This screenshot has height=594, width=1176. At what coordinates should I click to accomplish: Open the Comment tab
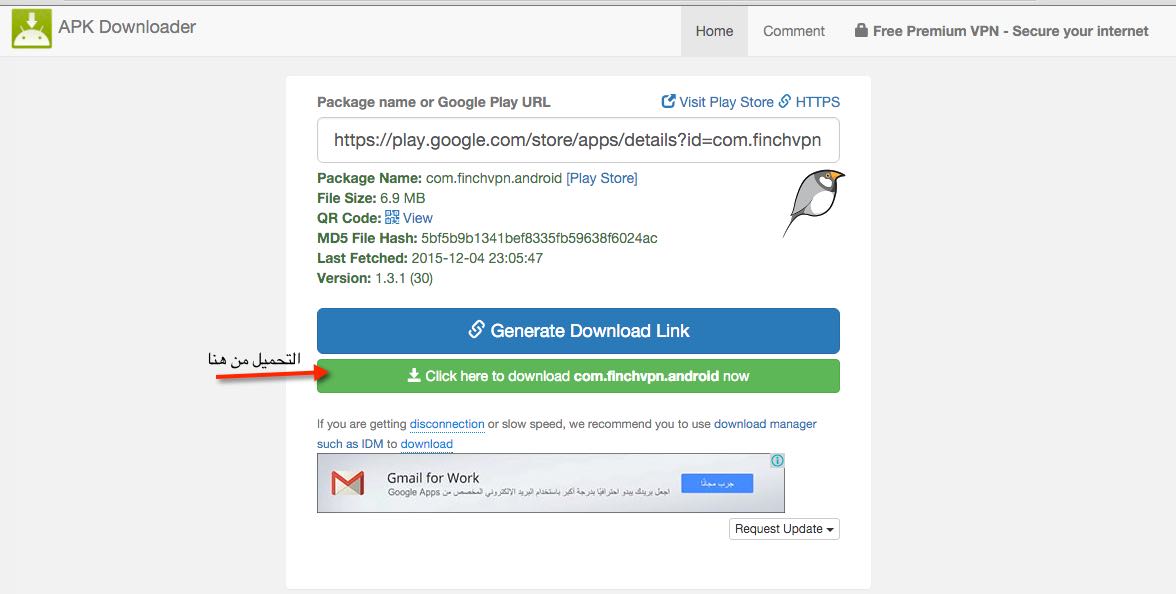coord(794,31)
